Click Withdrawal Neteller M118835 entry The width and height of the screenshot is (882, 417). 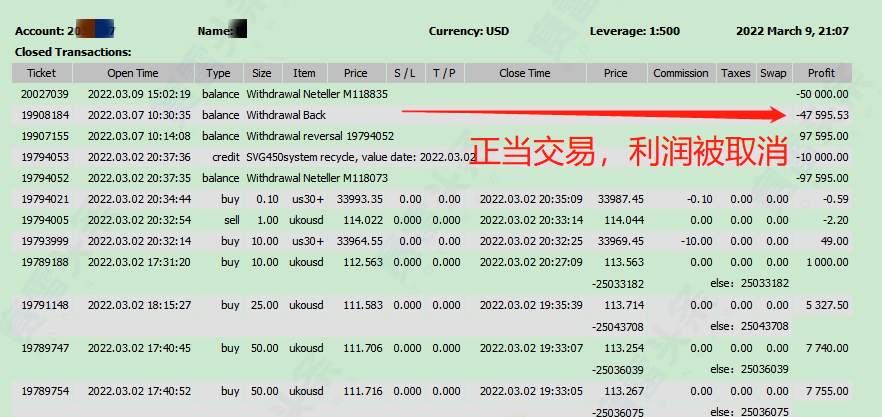317,94
